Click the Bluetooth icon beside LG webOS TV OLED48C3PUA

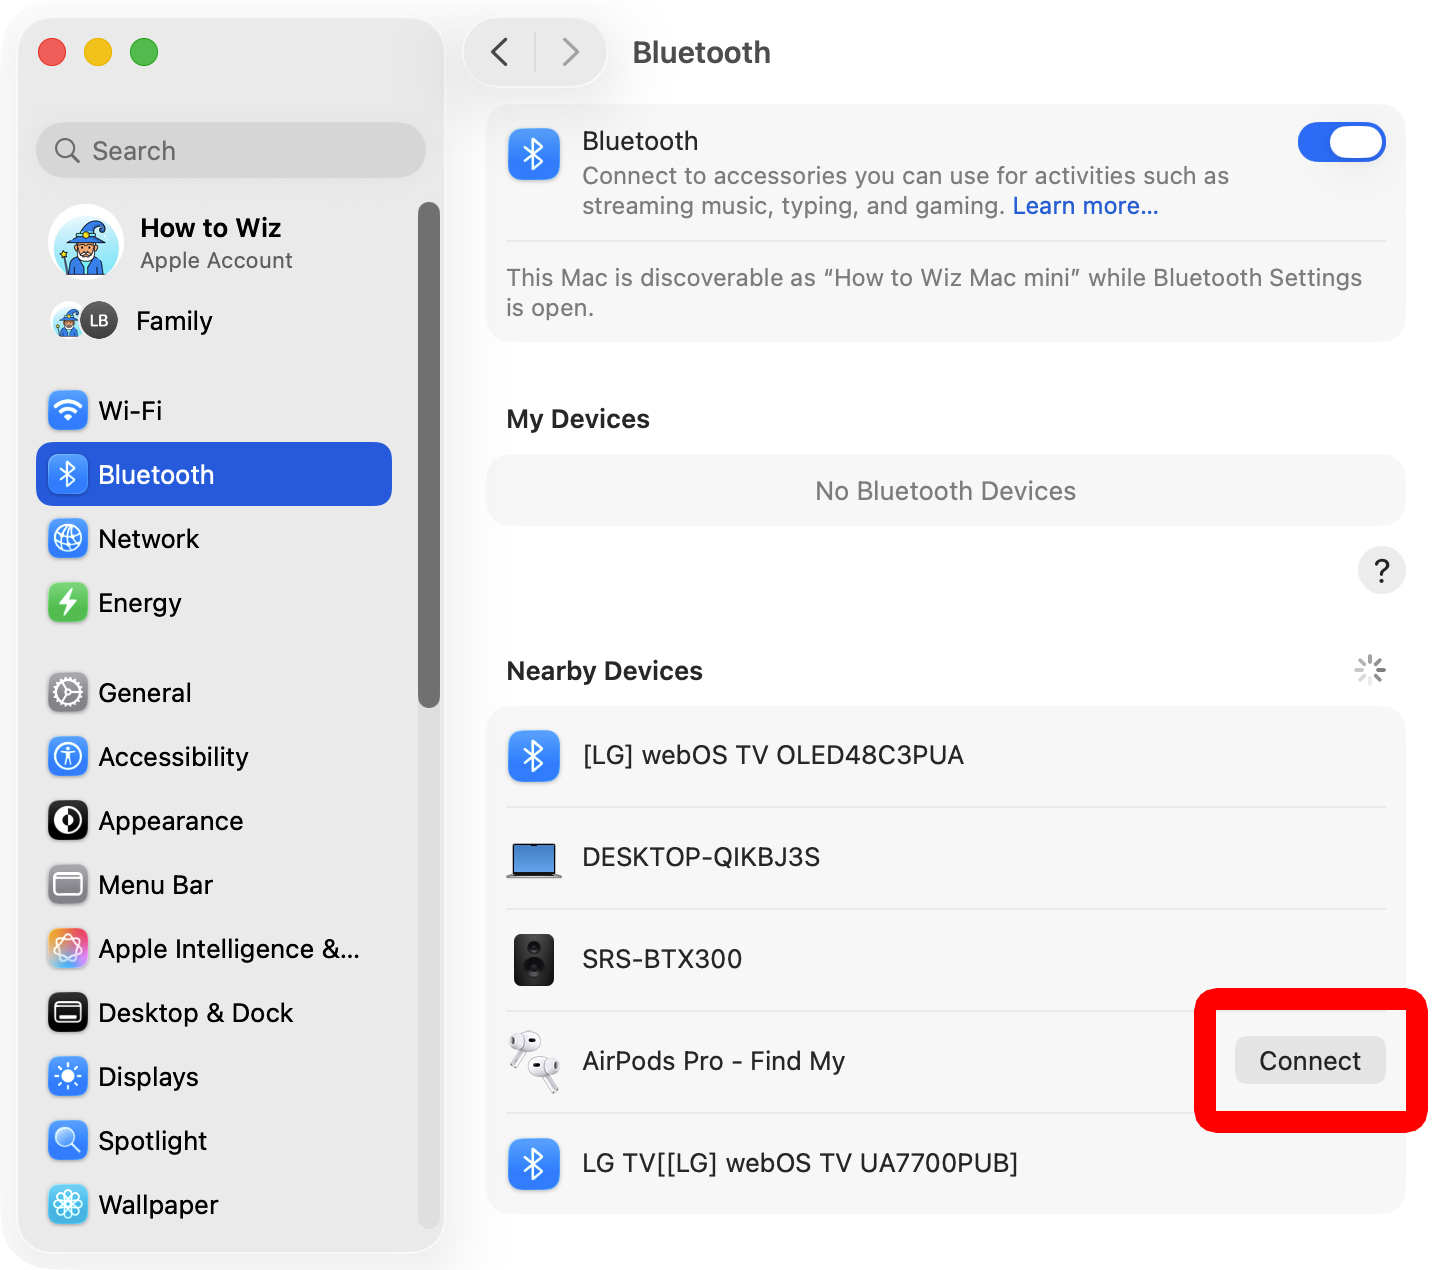[534, 756]
